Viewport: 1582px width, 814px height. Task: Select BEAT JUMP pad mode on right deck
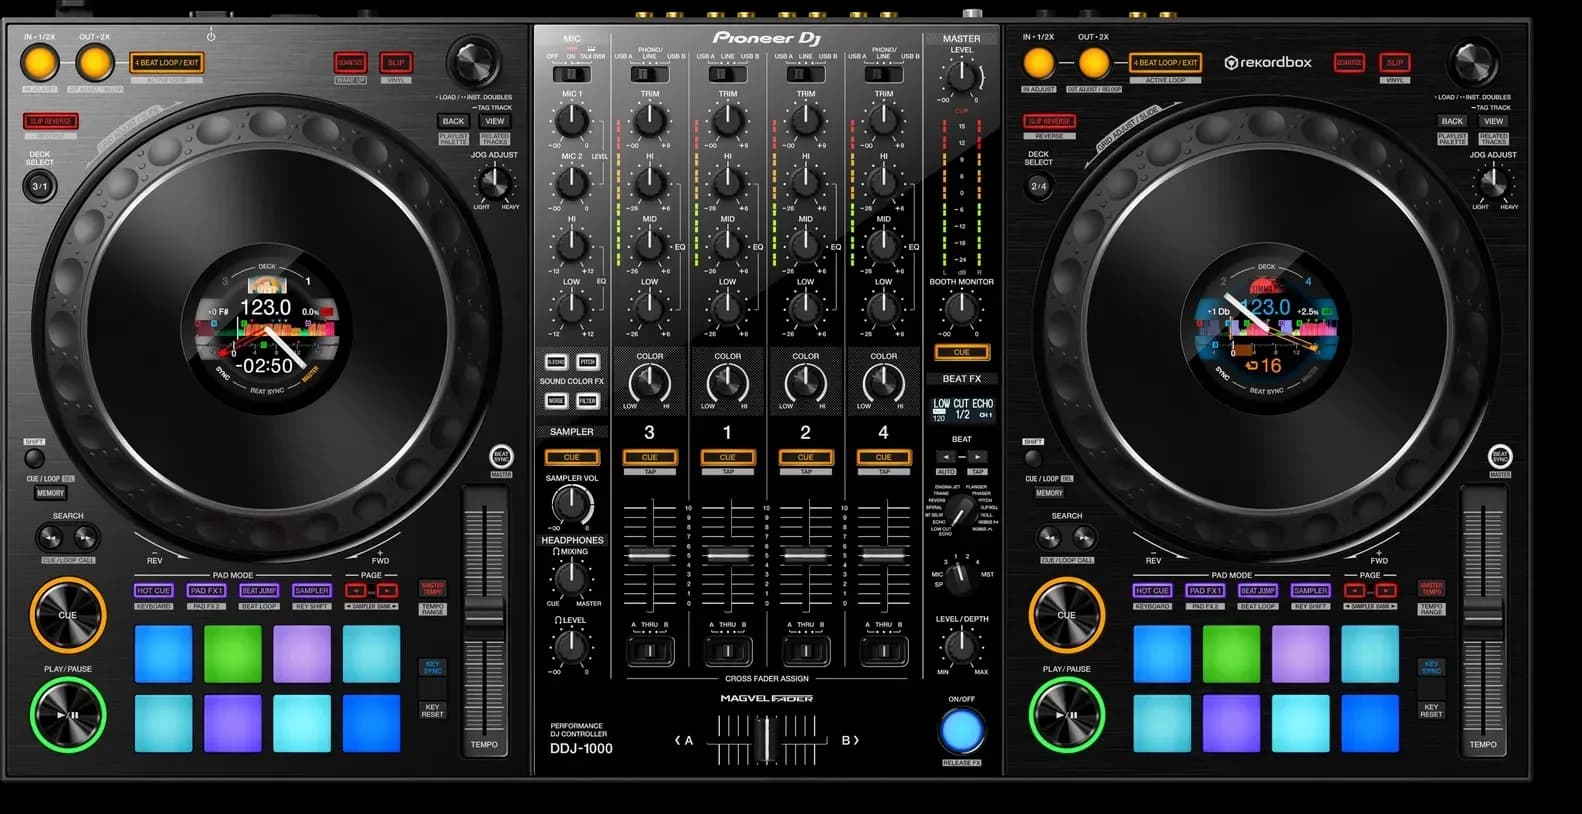point(1258,591)
